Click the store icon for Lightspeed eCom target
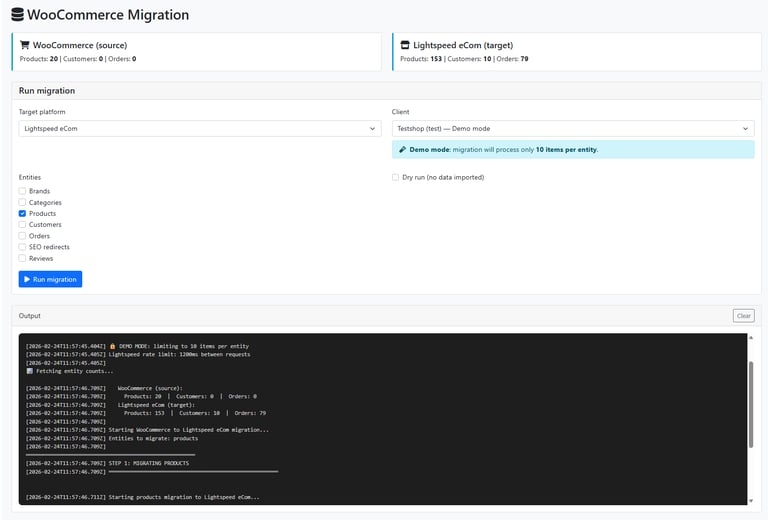768x520 pixels. (x=405, y=45)
